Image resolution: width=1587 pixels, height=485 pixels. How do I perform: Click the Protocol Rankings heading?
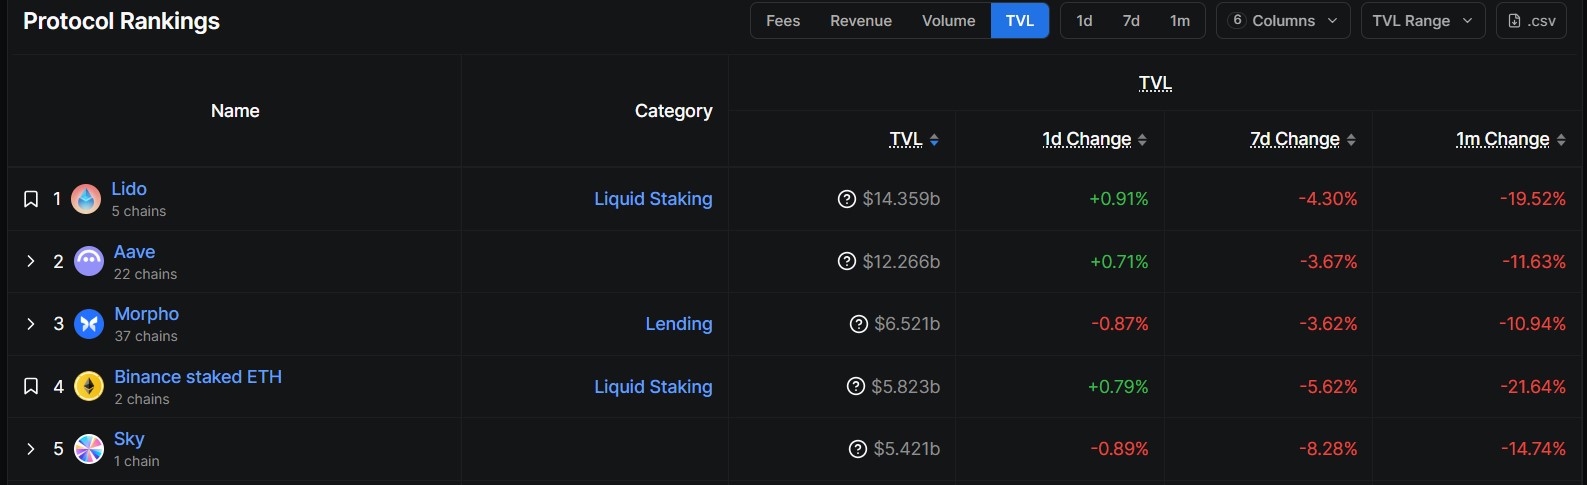pyautogui.click(x=121, y=21)
